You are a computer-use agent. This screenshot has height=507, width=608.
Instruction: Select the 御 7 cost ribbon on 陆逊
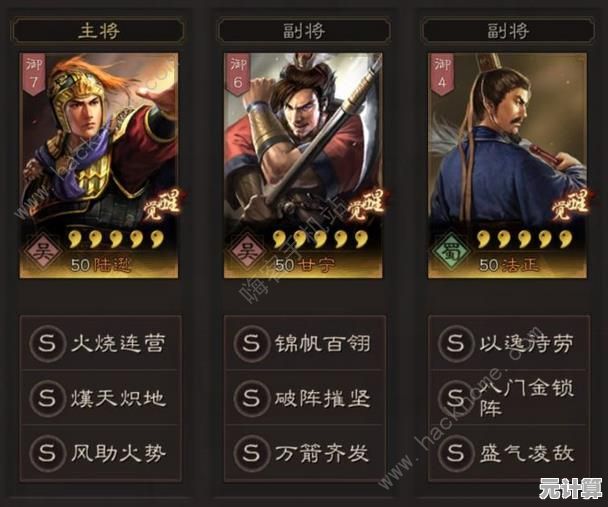[x=34, y=74]
